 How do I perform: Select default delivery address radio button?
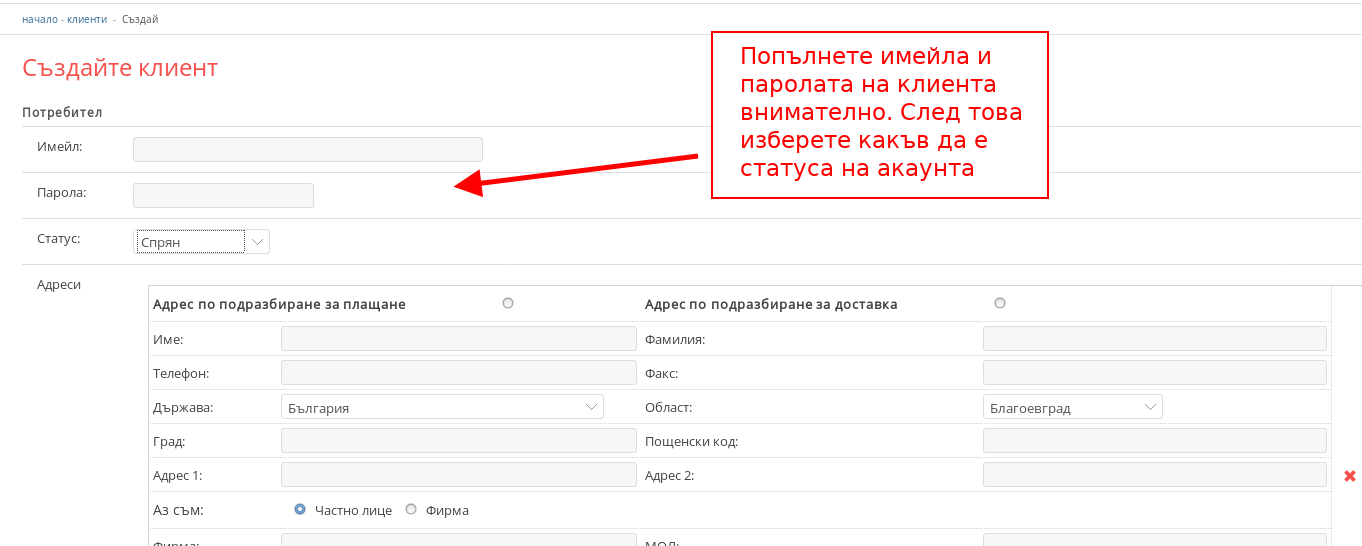coord(1000,303)
